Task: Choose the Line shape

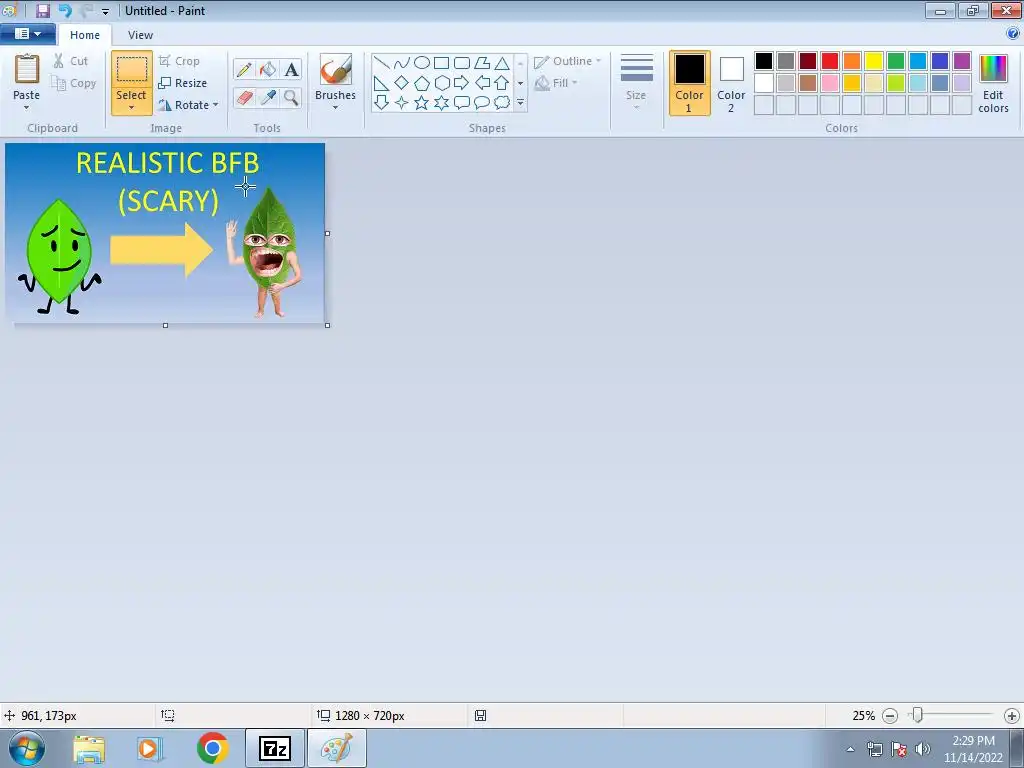Action: (x=381, y=63)
